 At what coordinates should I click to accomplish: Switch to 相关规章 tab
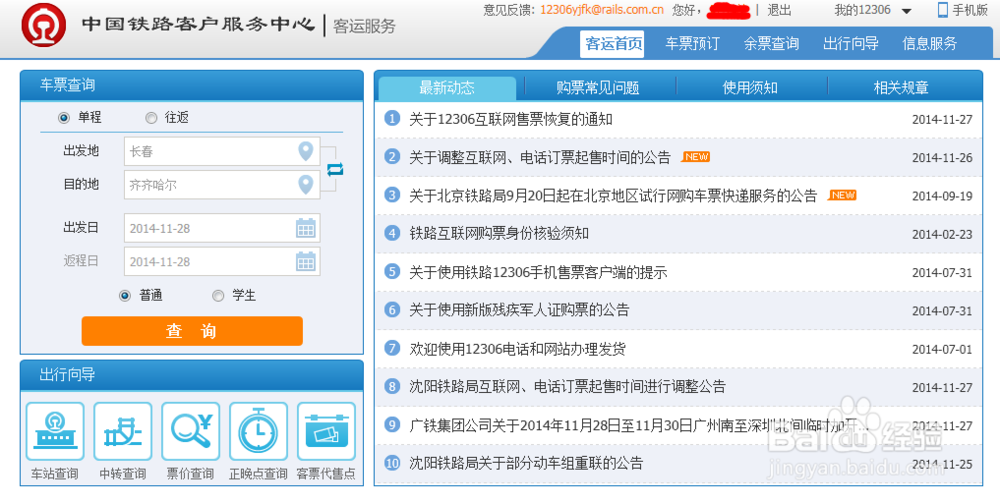coord(901,88)
